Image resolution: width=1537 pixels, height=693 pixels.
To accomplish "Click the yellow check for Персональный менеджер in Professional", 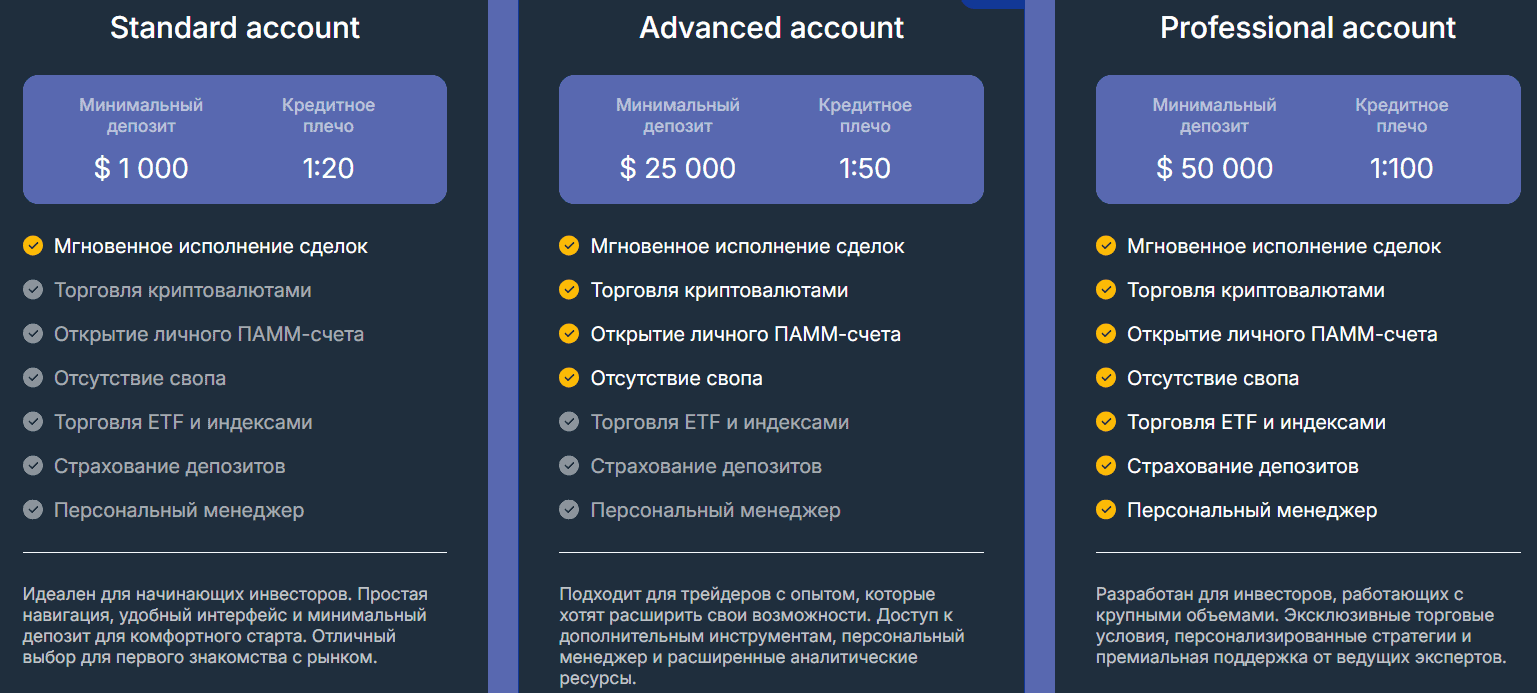I will [x=1106, y=509].
